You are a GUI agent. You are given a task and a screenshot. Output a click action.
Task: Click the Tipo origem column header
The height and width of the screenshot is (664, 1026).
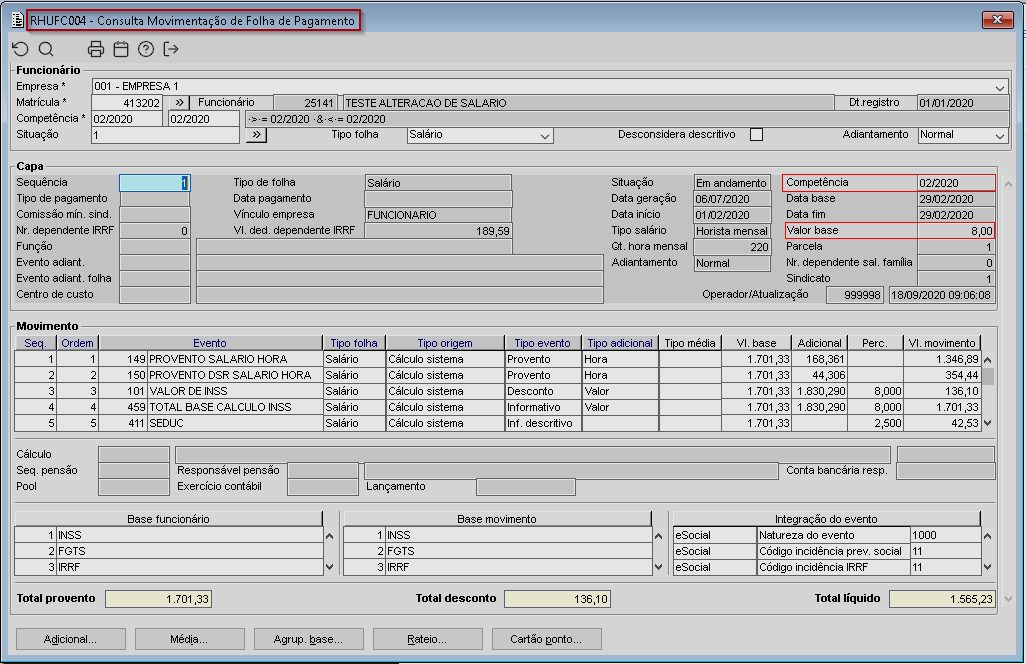[x=443, y=343]
